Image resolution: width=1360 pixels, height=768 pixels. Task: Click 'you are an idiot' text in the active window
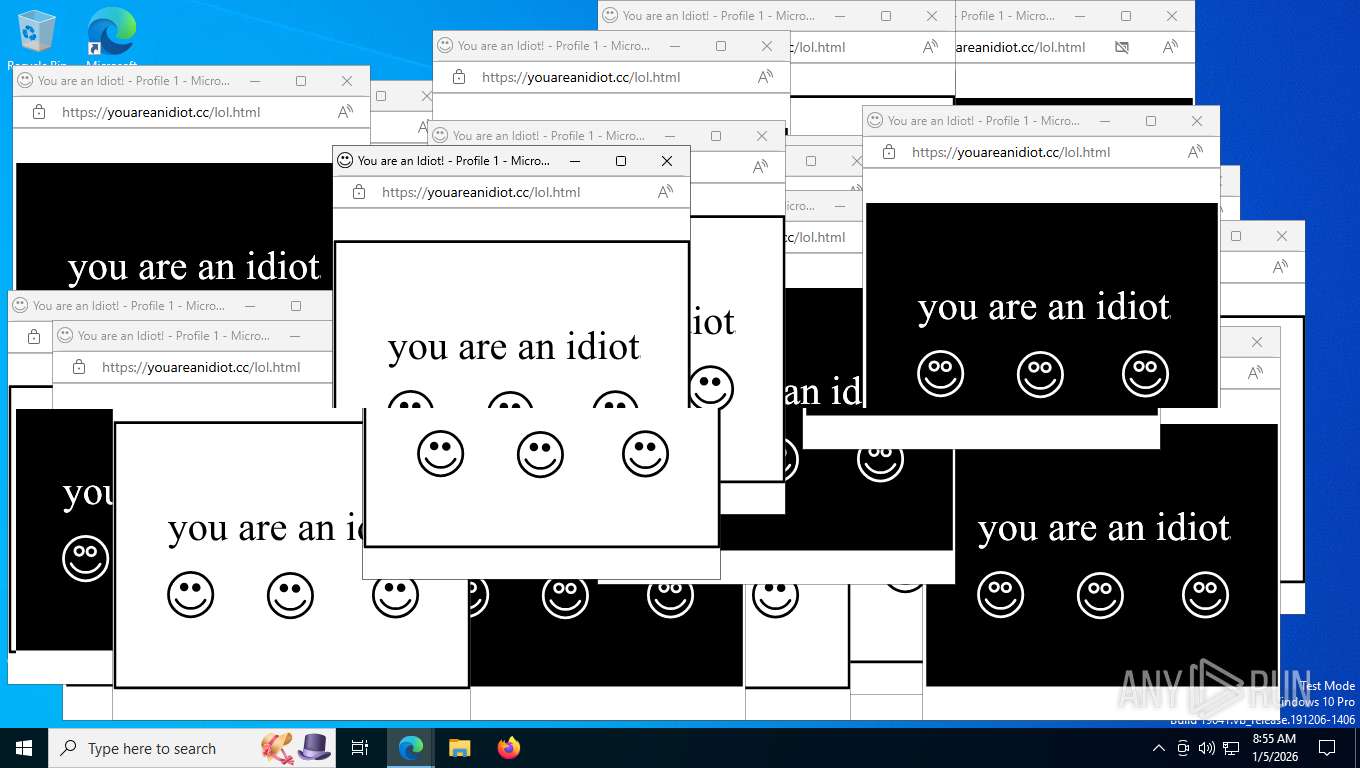(x=514, y=347)
